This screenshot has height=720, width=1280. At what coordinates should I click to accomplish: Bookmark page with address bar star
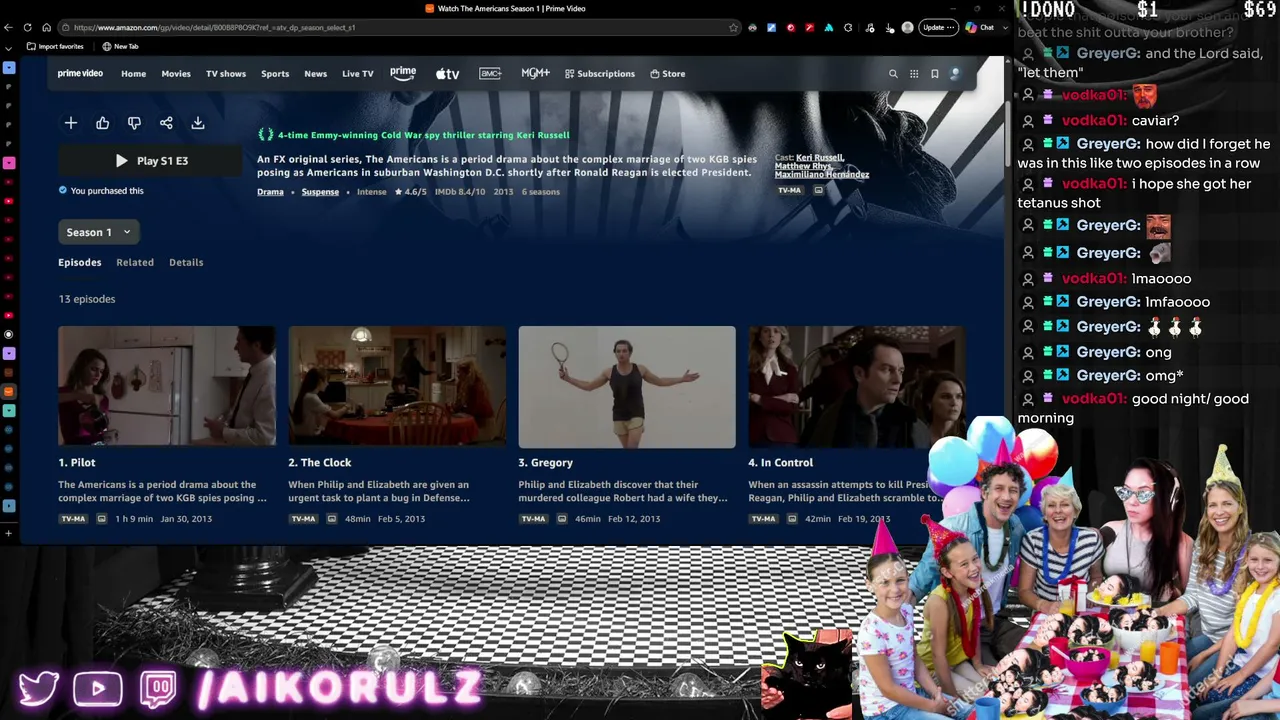click(734, 27)
